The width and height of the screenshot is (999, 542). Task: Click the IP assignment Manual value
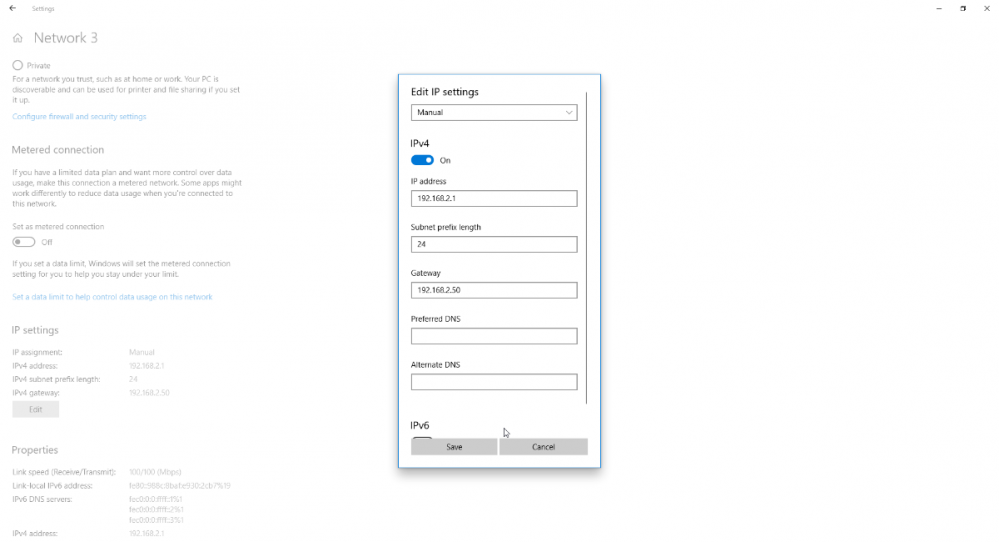coord(141,352)
